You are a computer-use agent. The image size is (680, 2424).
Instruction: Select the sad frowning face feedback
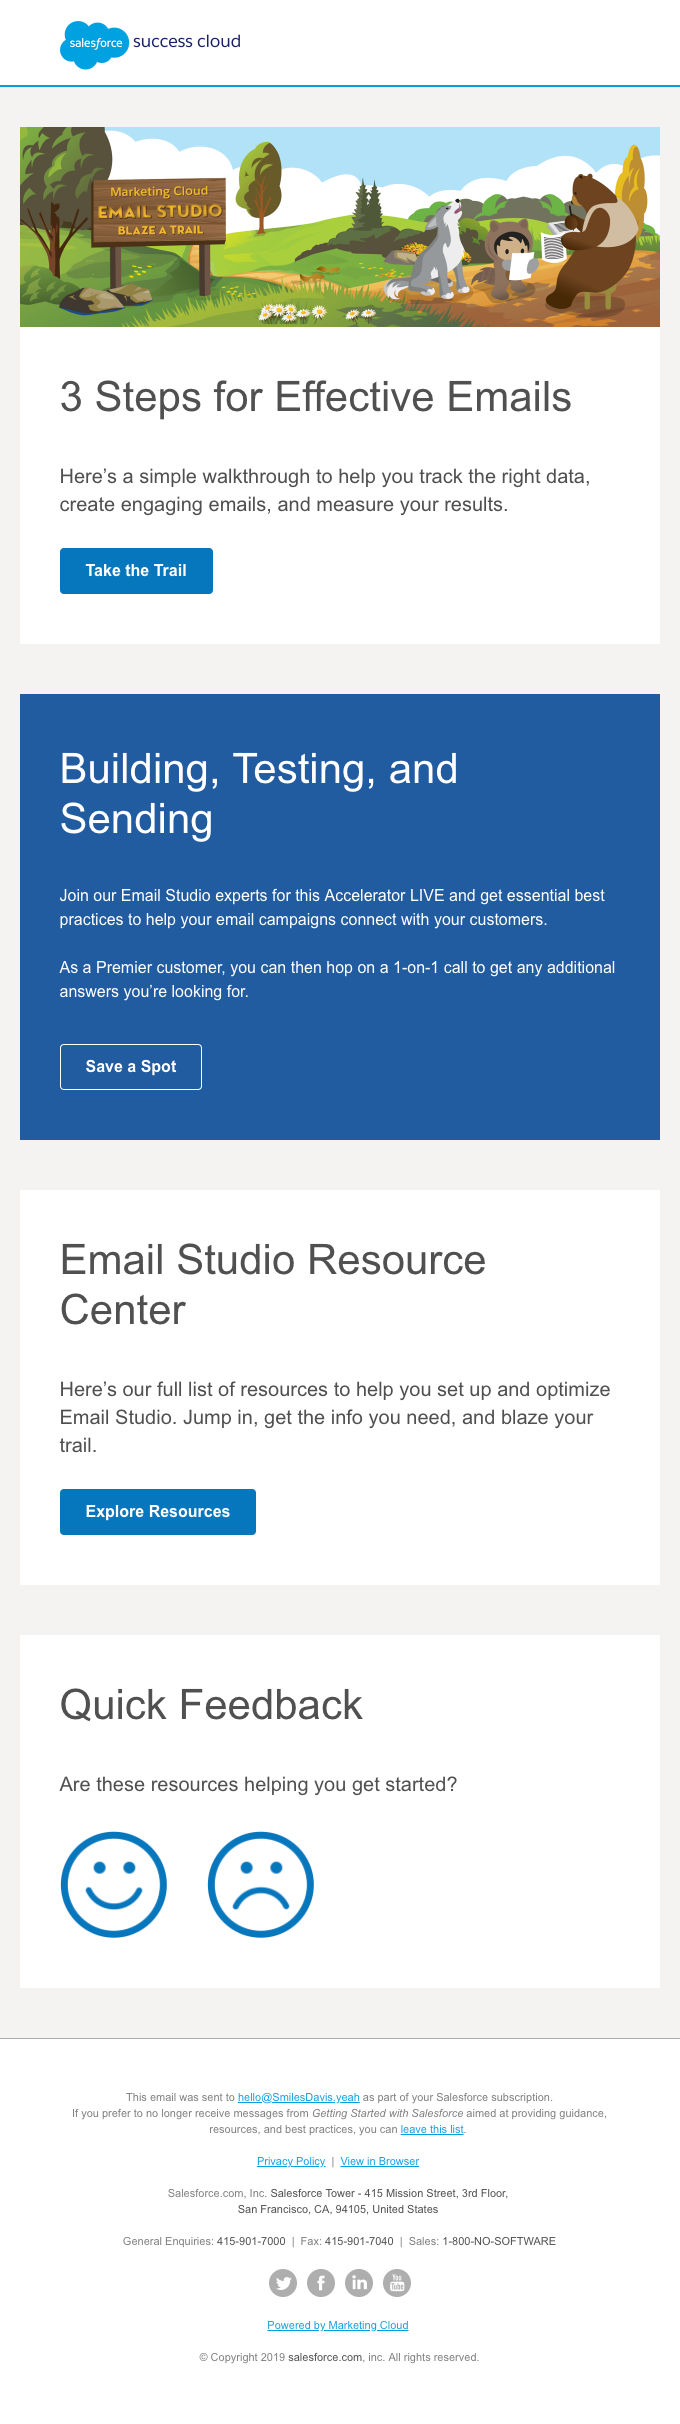coord(261,1885)
